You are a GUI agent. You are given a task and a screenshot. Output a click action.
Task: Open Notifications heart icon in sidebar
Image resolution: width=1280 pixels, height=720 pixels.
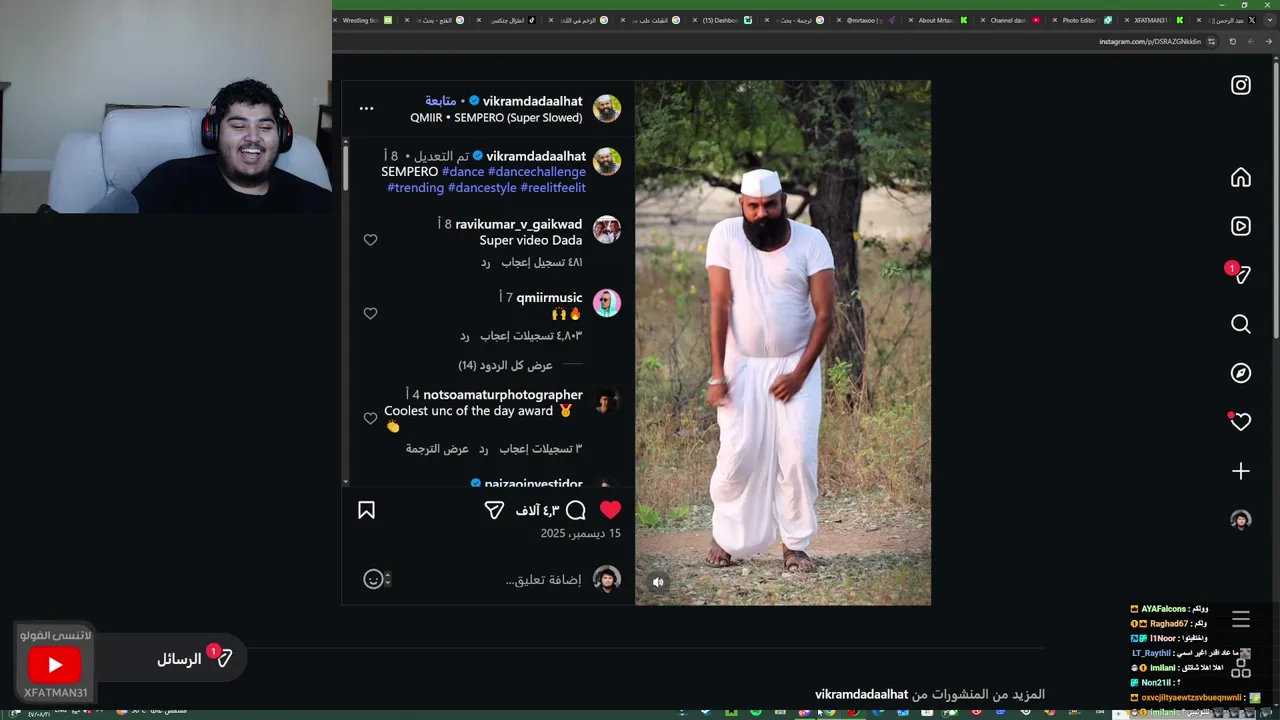1241,422
